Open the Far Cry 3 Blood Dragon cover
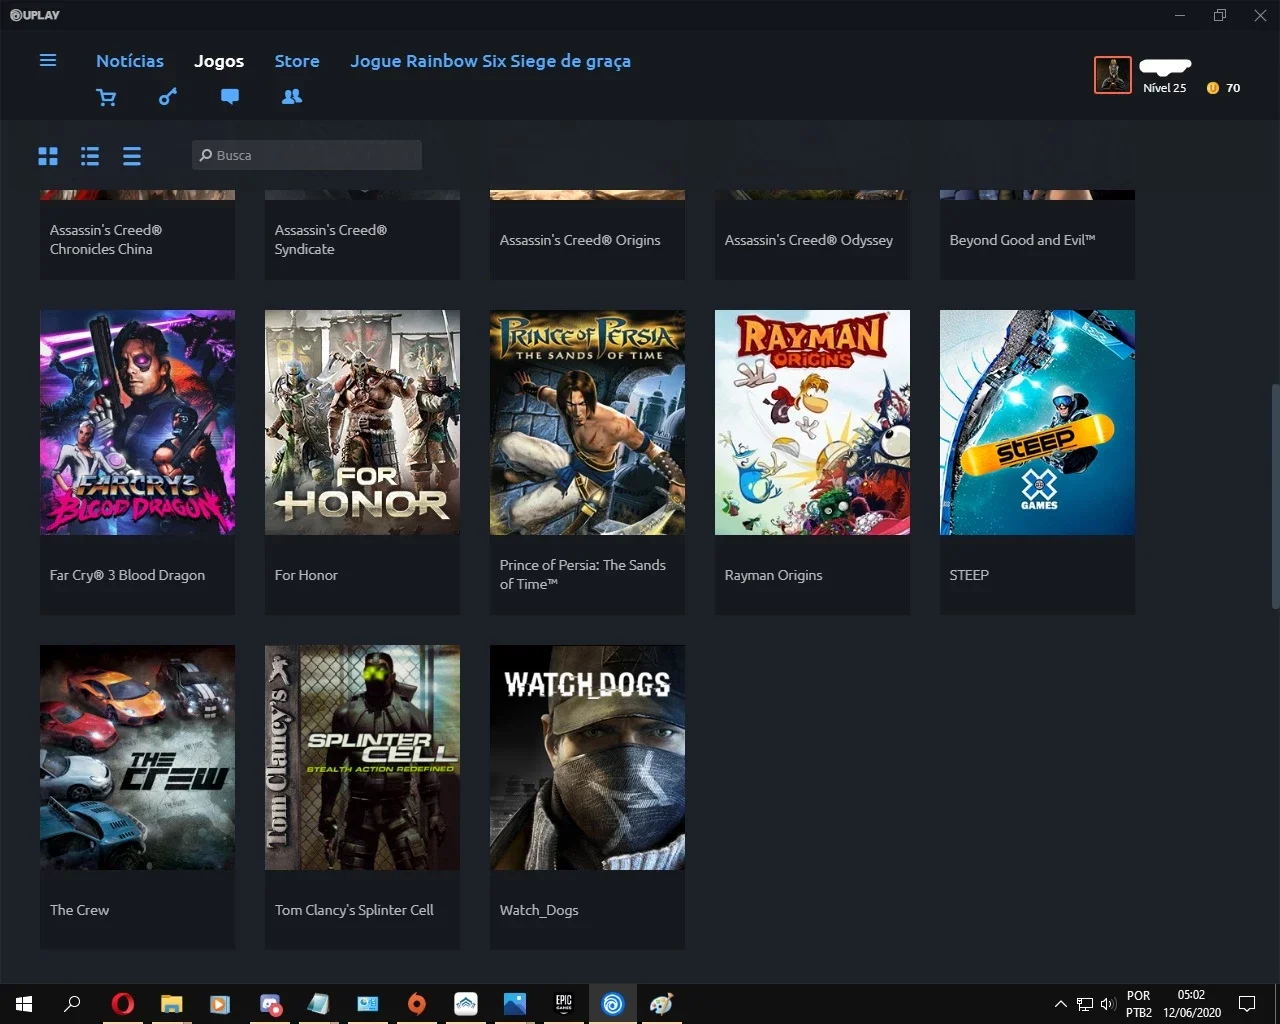Image resolution: width=1280 pixels, height=1024 pixels. 138,422
